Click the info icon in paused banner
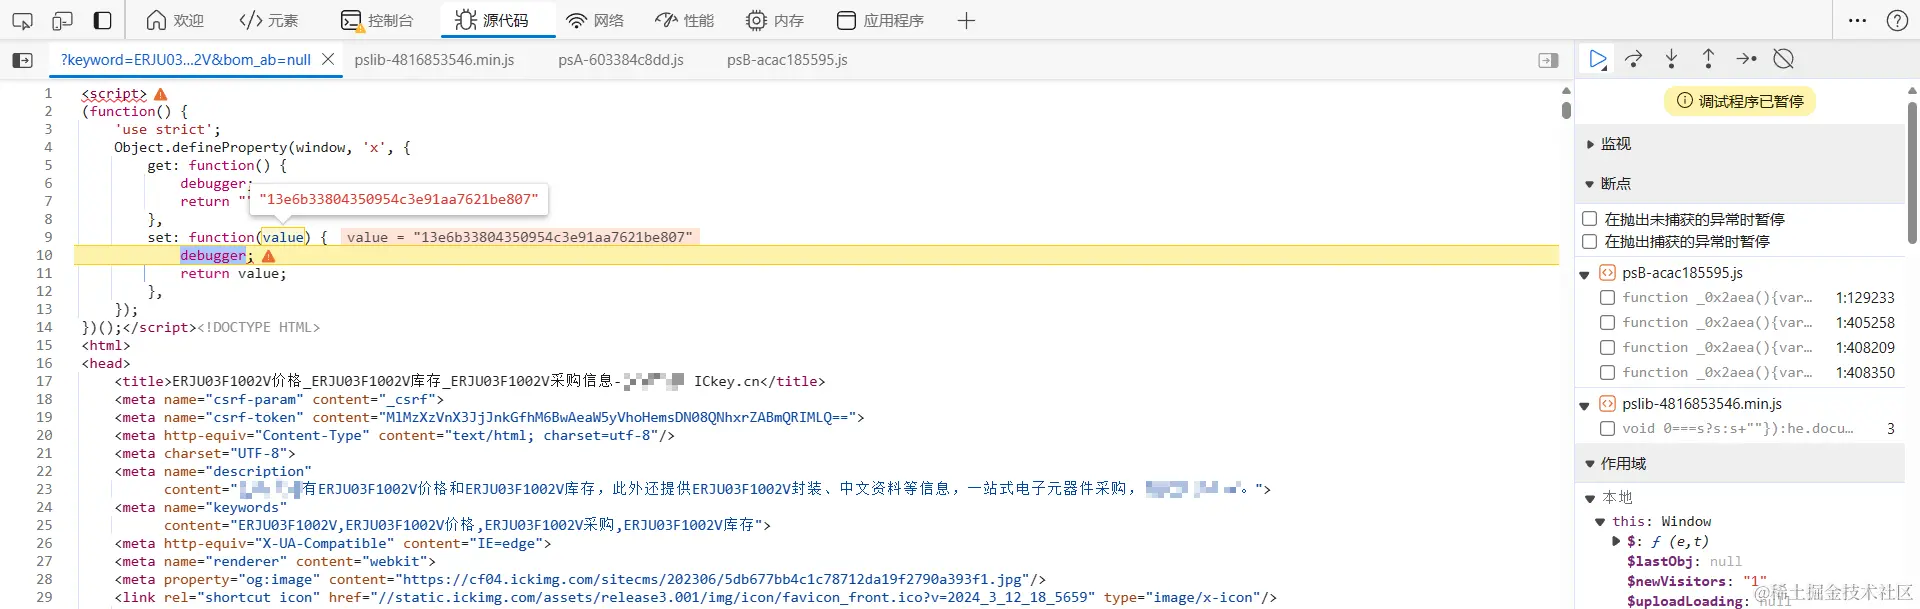The height and width of the screenshot is (609, 1920). pyautogui.click(x=1684, y=101)
